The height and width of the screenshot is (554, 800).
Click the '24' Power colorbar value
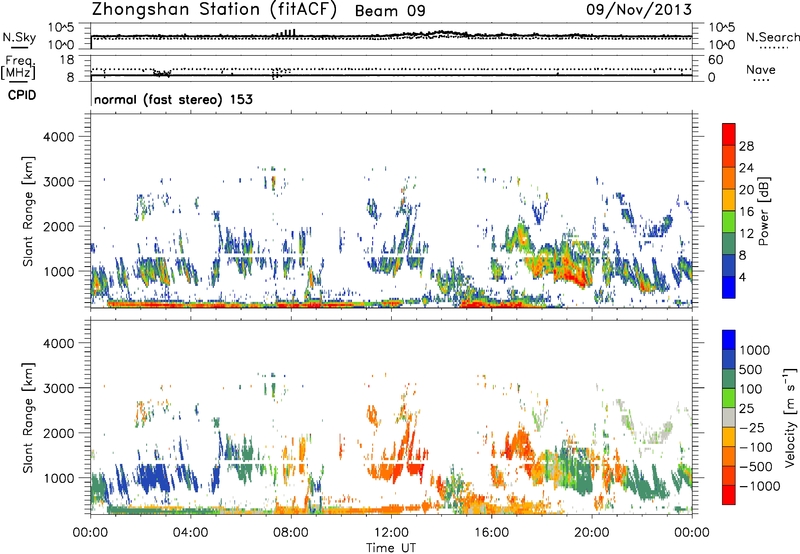pyautogui.click(x=746, y=168)
